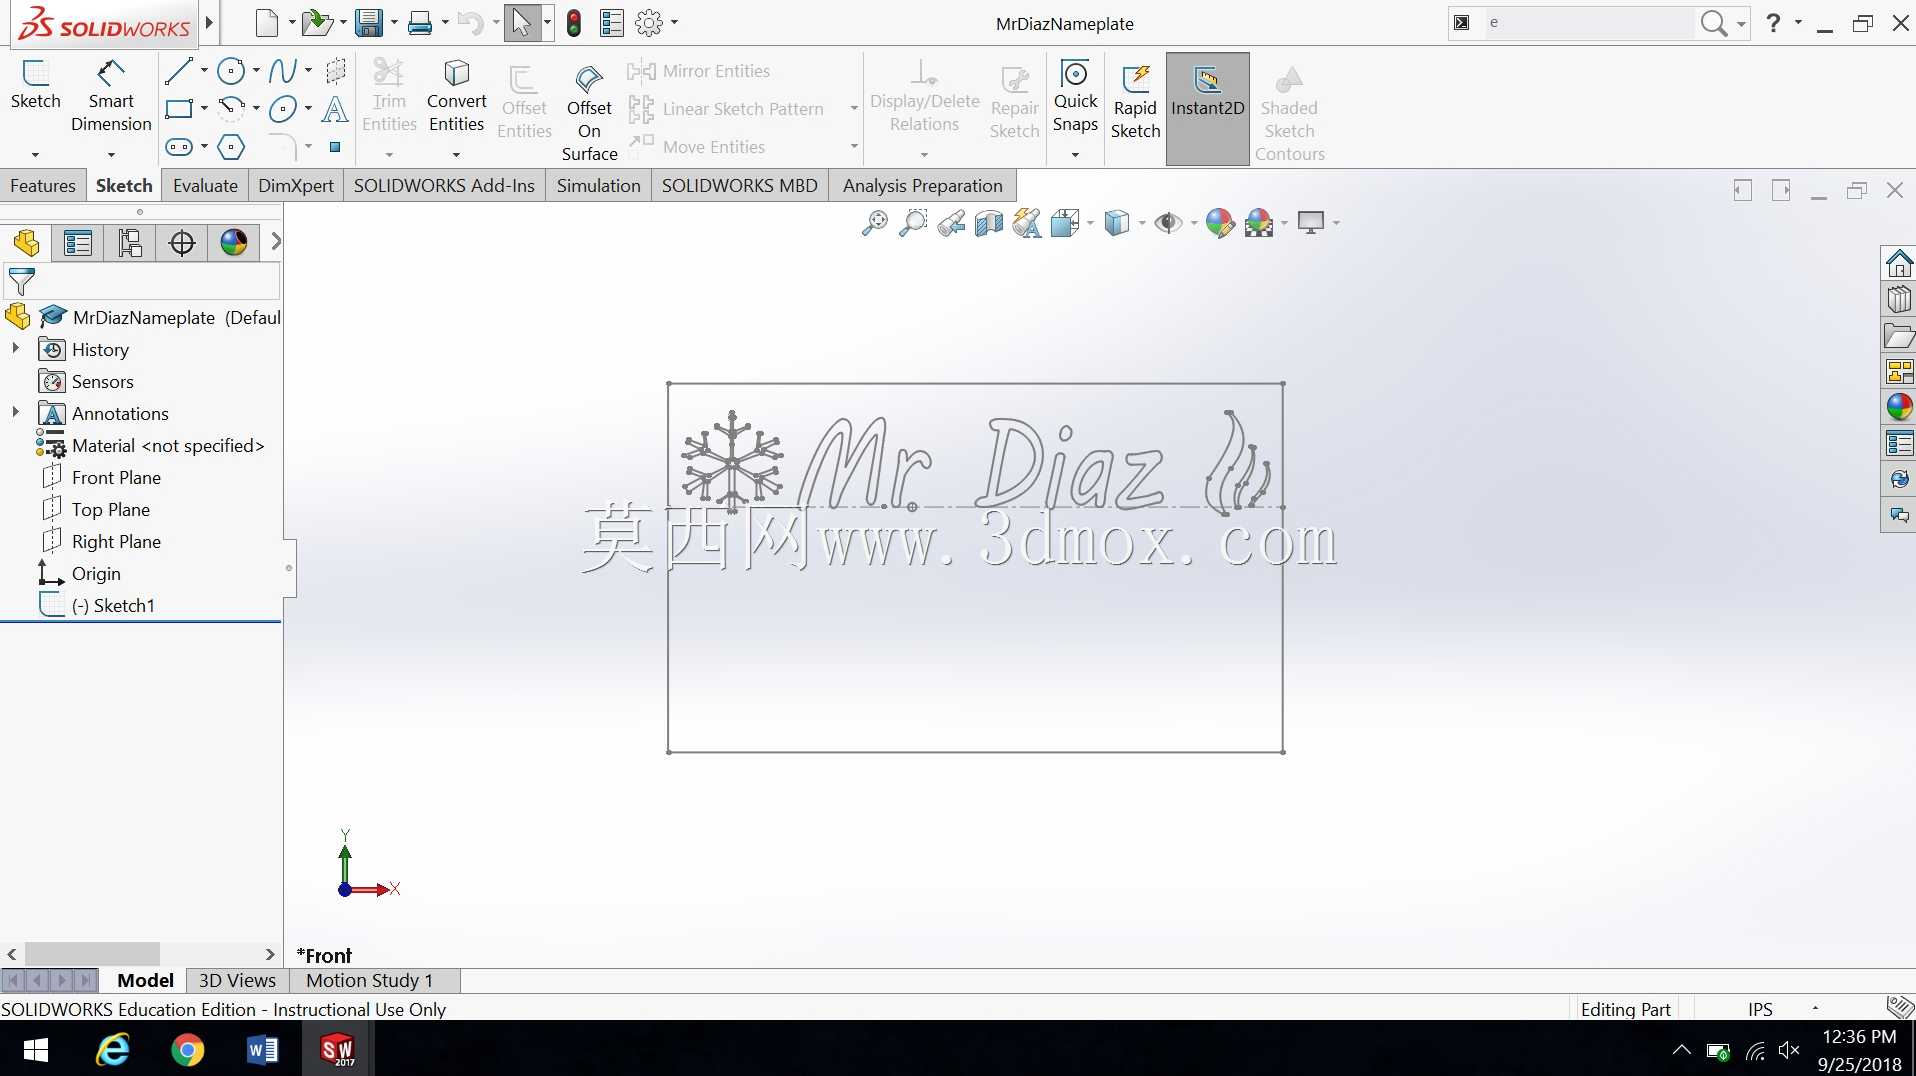This screenshot has height=1076, width=1916.
Task: Select the Corner Rectangle tool
Action: click(x=178, y=109)
